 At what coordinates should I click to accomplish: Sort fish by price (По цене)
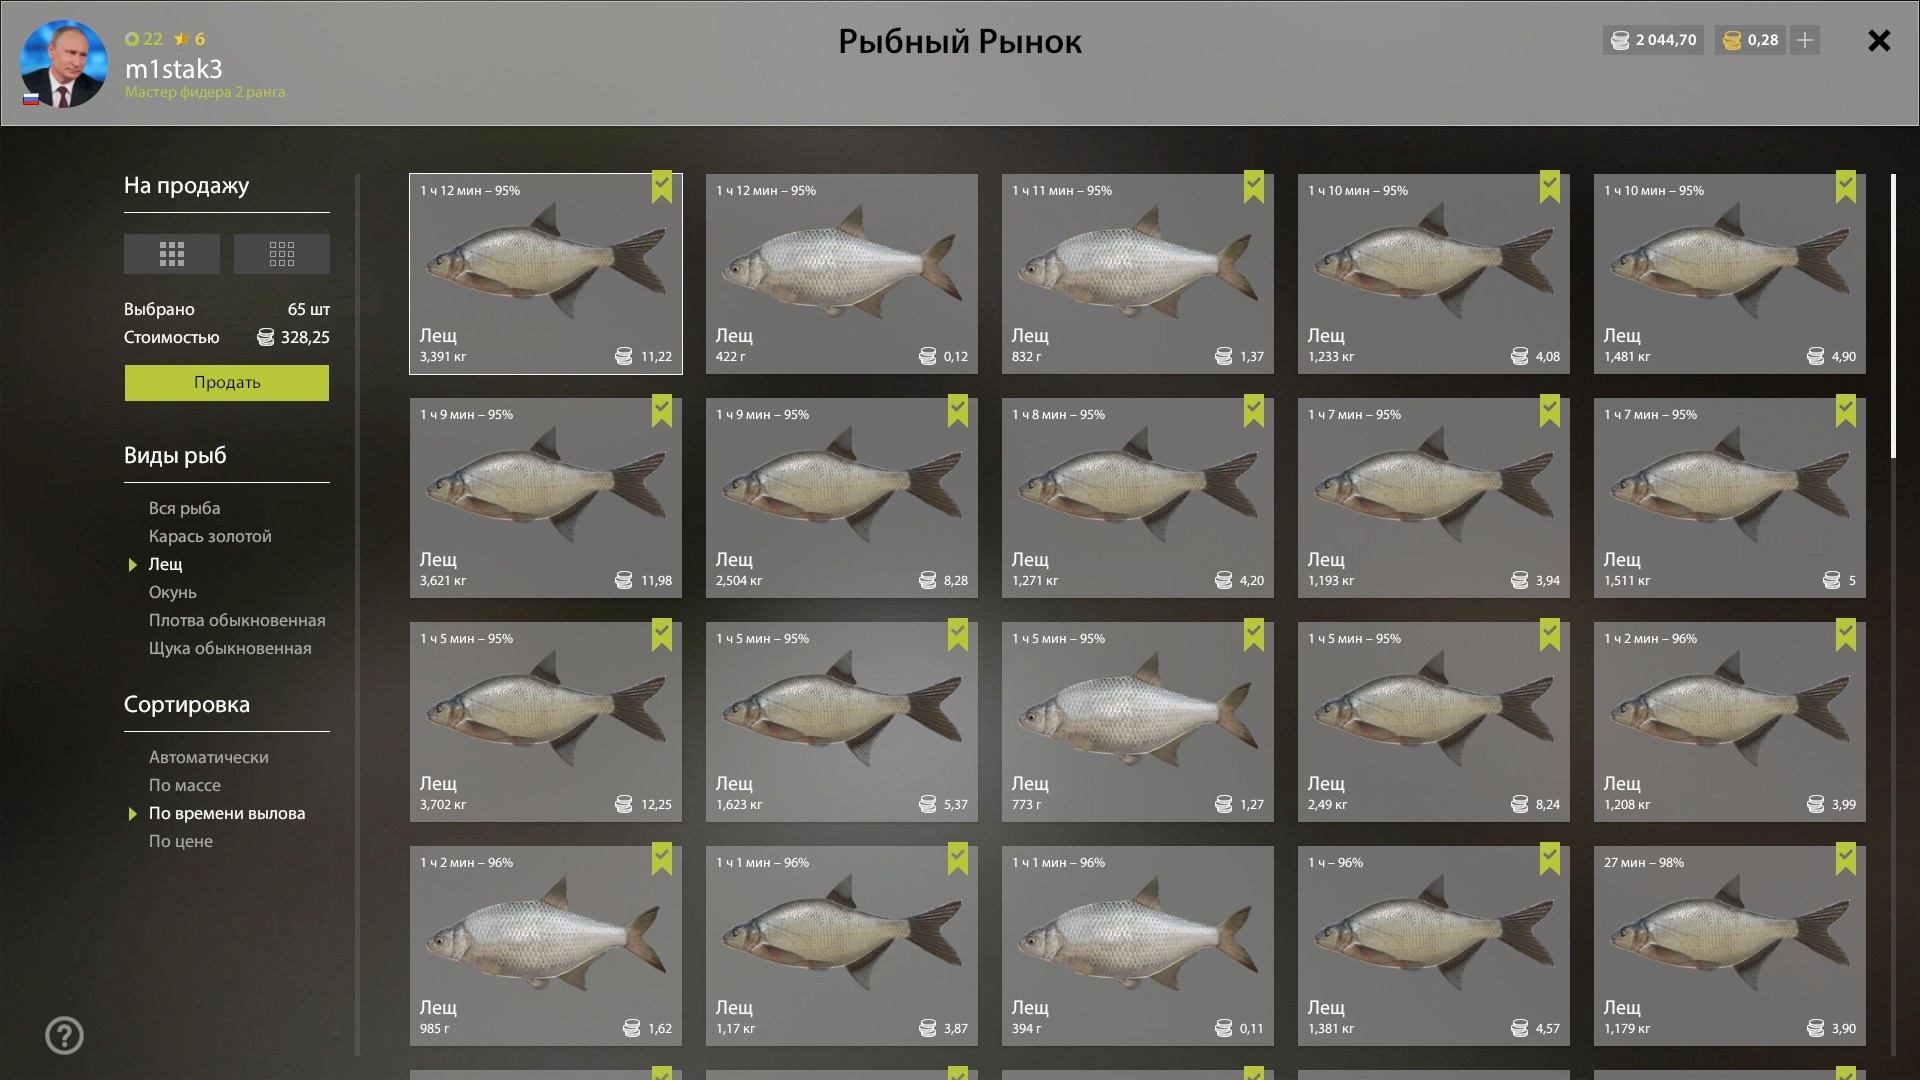(181, 841)
